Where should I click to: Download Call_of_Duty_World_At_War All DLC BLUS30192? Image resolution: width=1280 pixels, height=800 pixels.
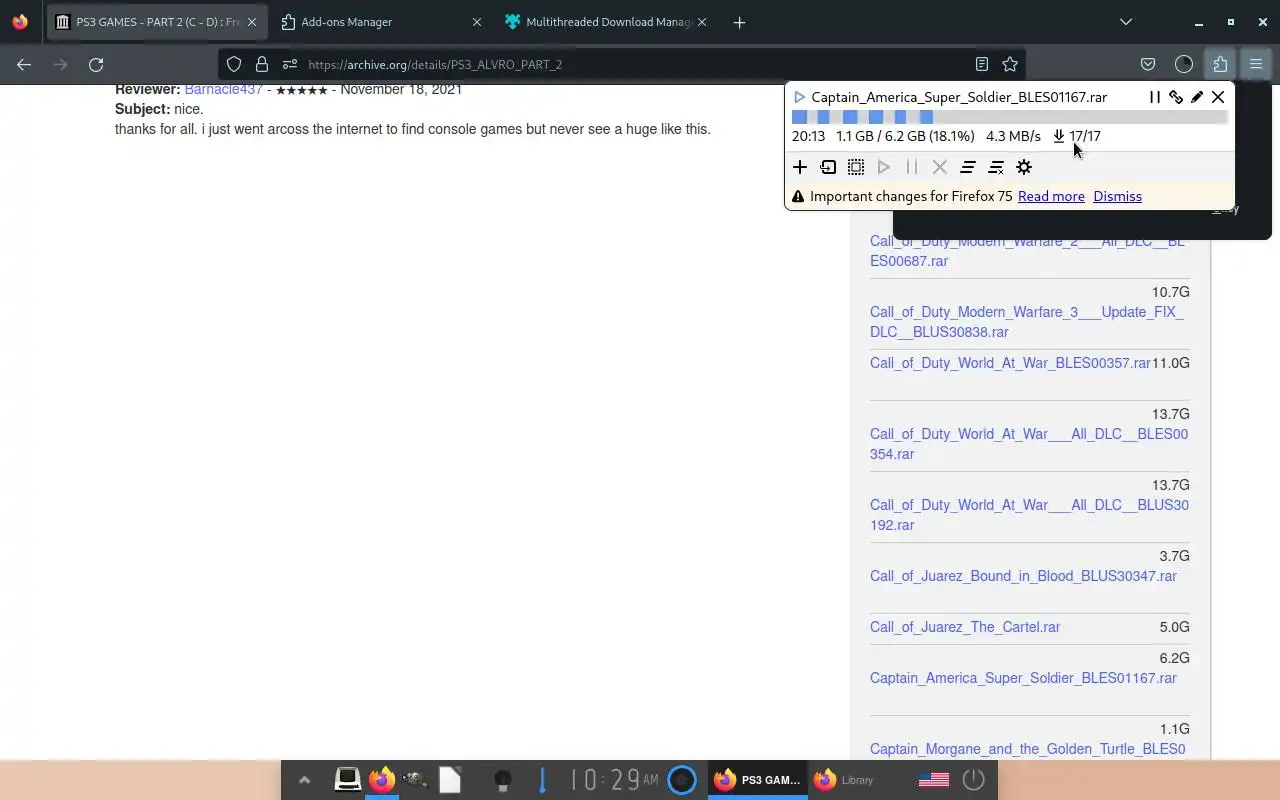pos(1029,515)
